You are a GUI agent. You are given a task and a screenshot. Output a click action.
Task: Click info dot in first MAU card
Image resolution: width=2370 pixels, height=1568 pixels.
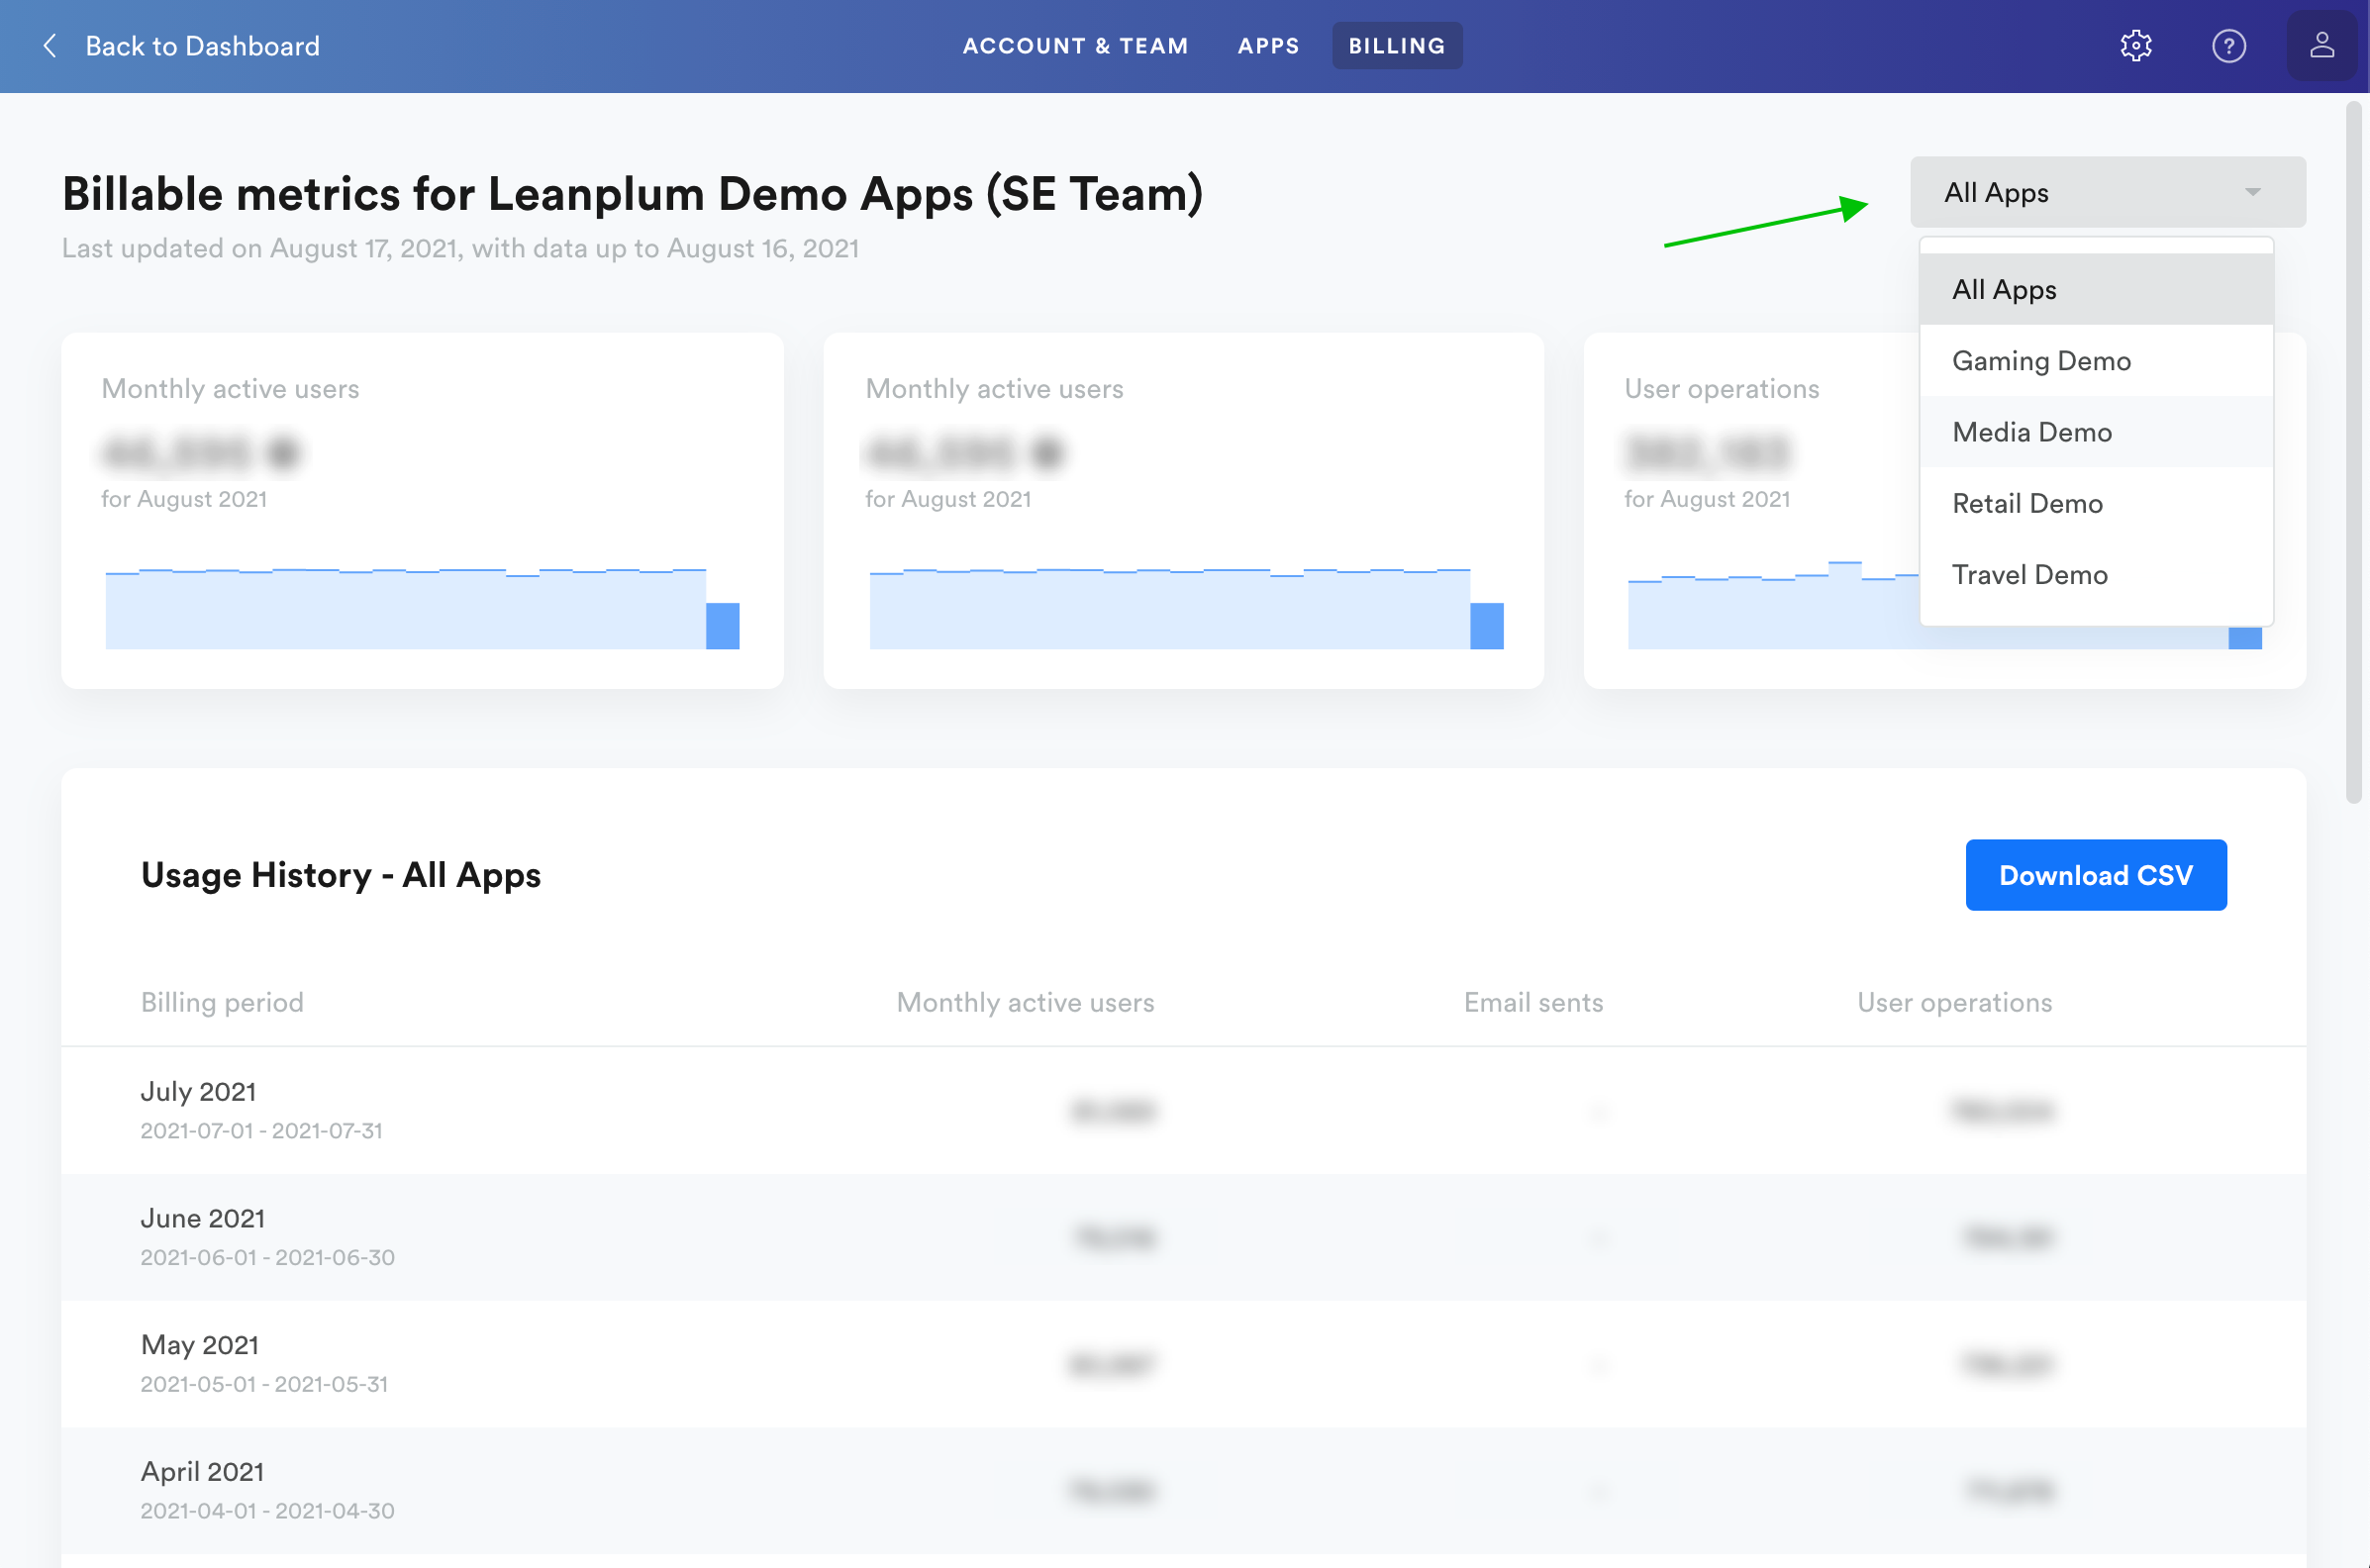click(284, 453)
